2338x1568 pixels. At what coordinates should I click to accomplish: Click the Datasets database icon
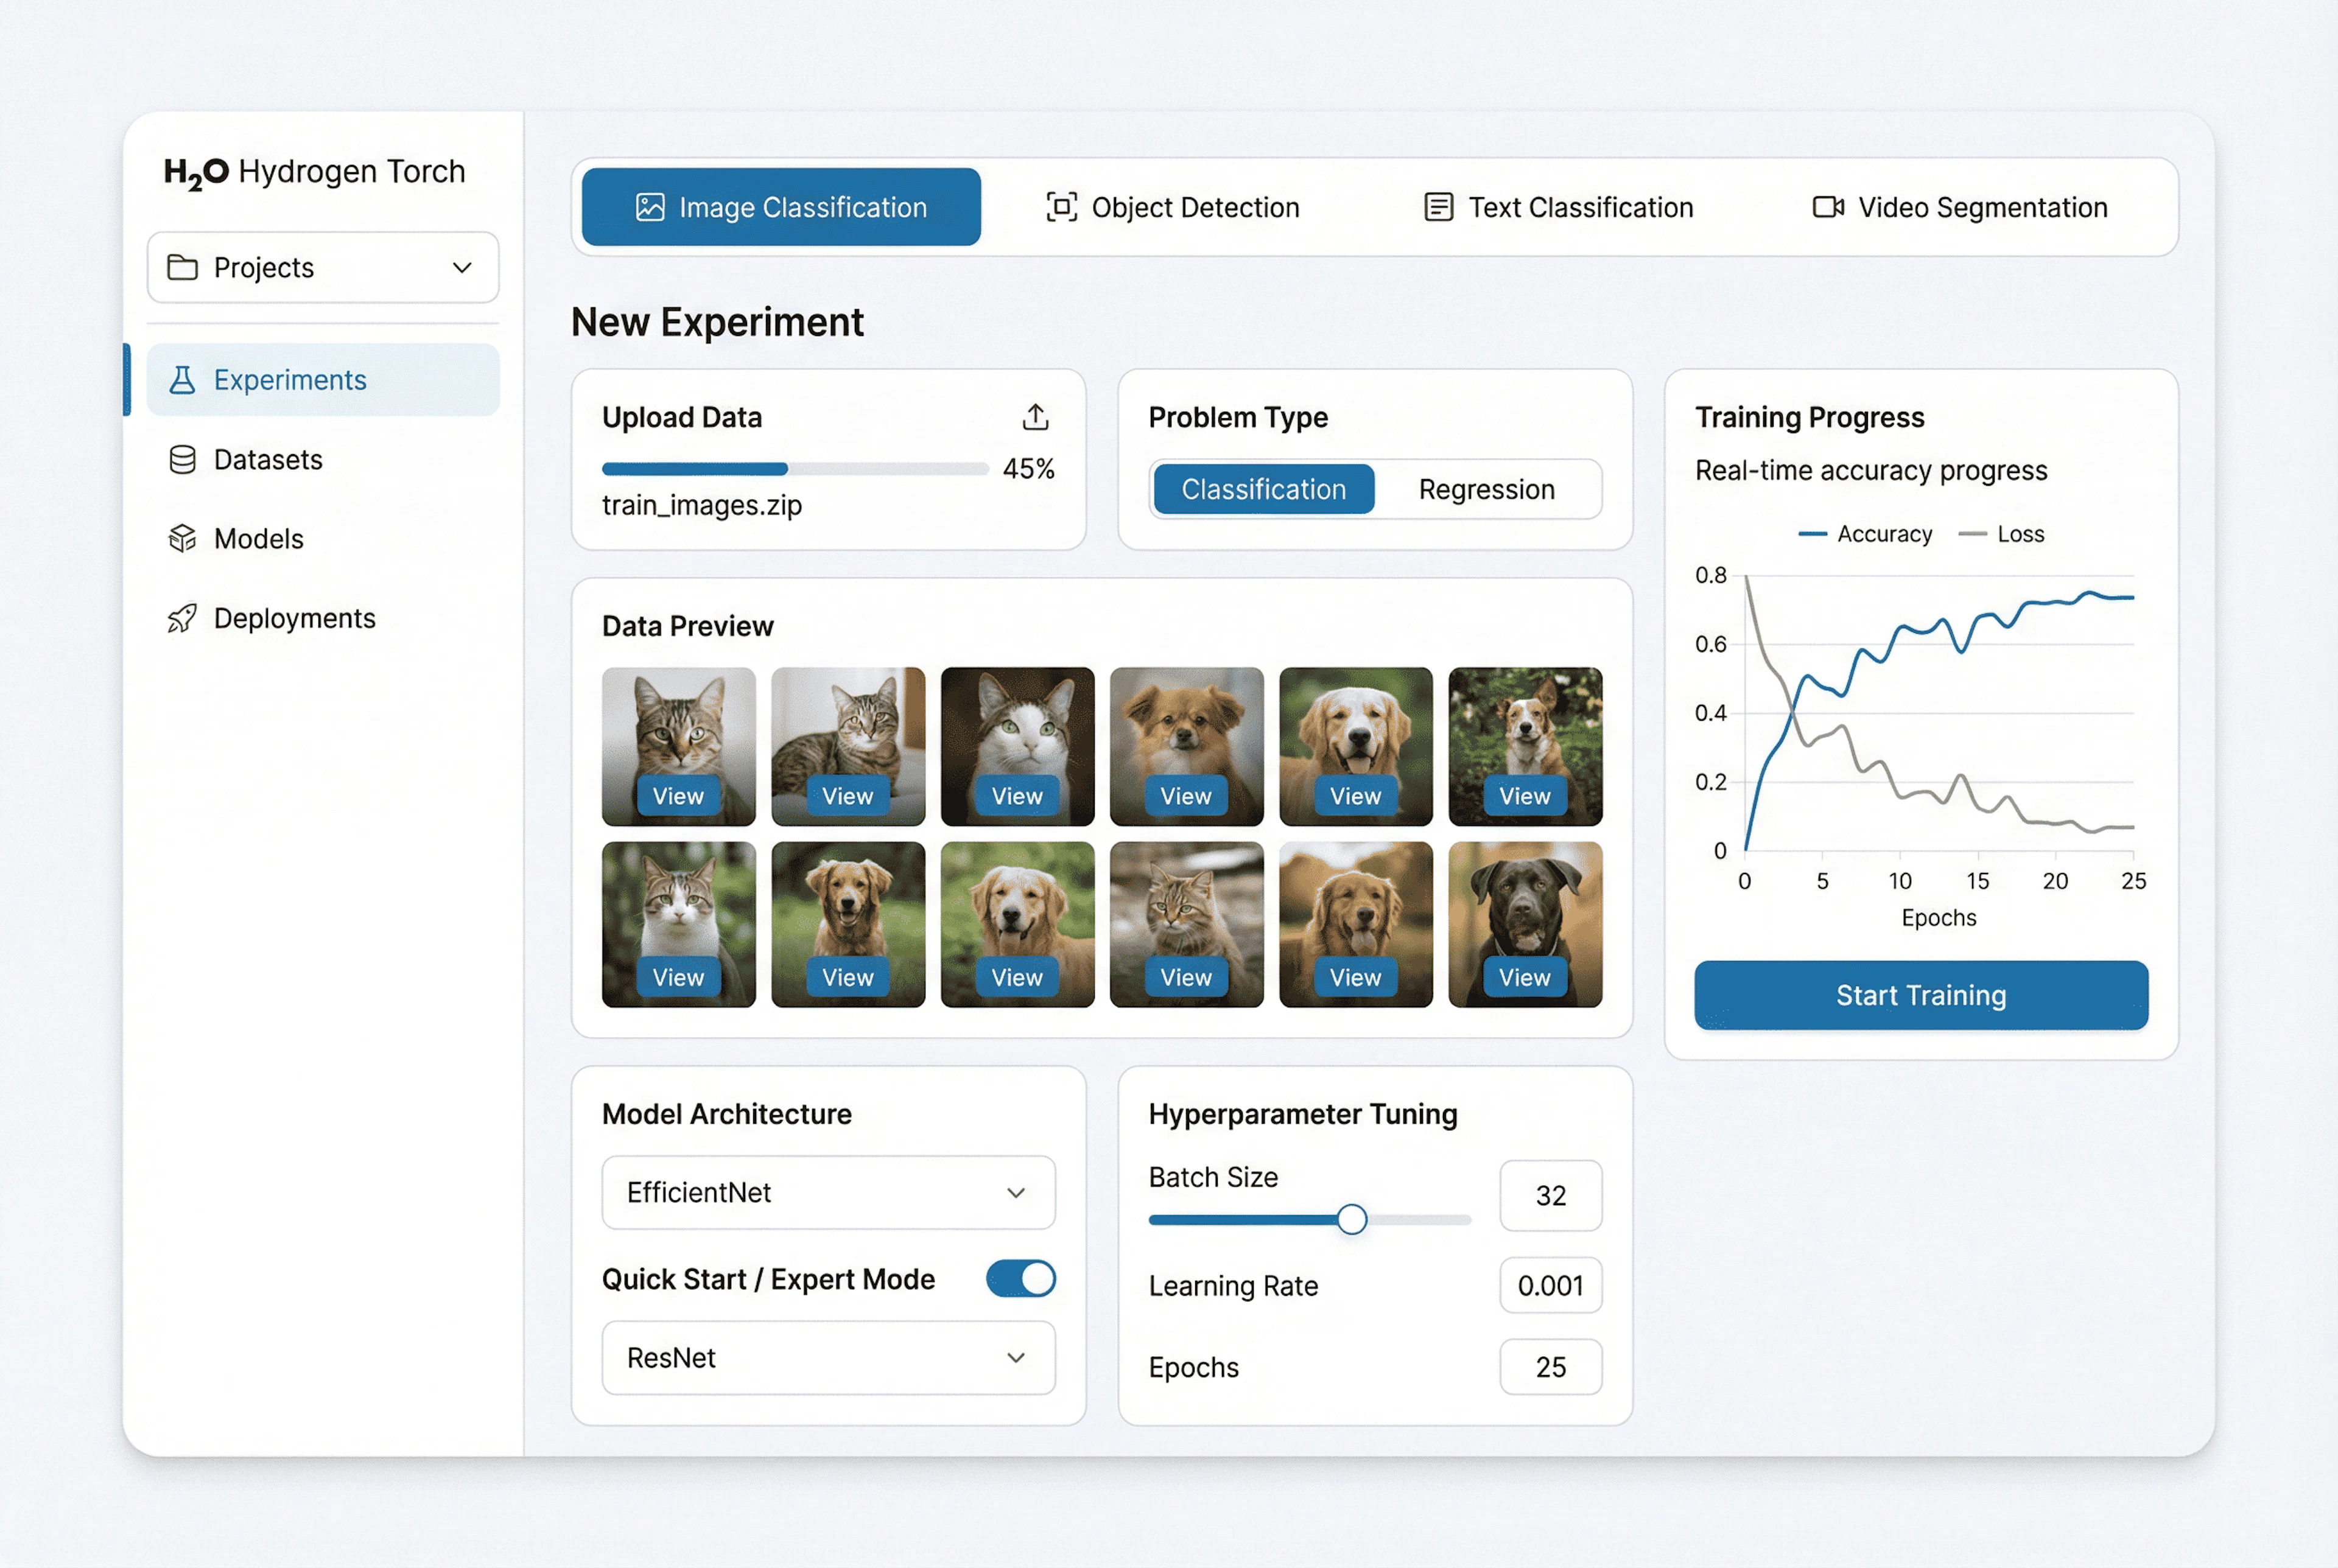coord(182,460)
